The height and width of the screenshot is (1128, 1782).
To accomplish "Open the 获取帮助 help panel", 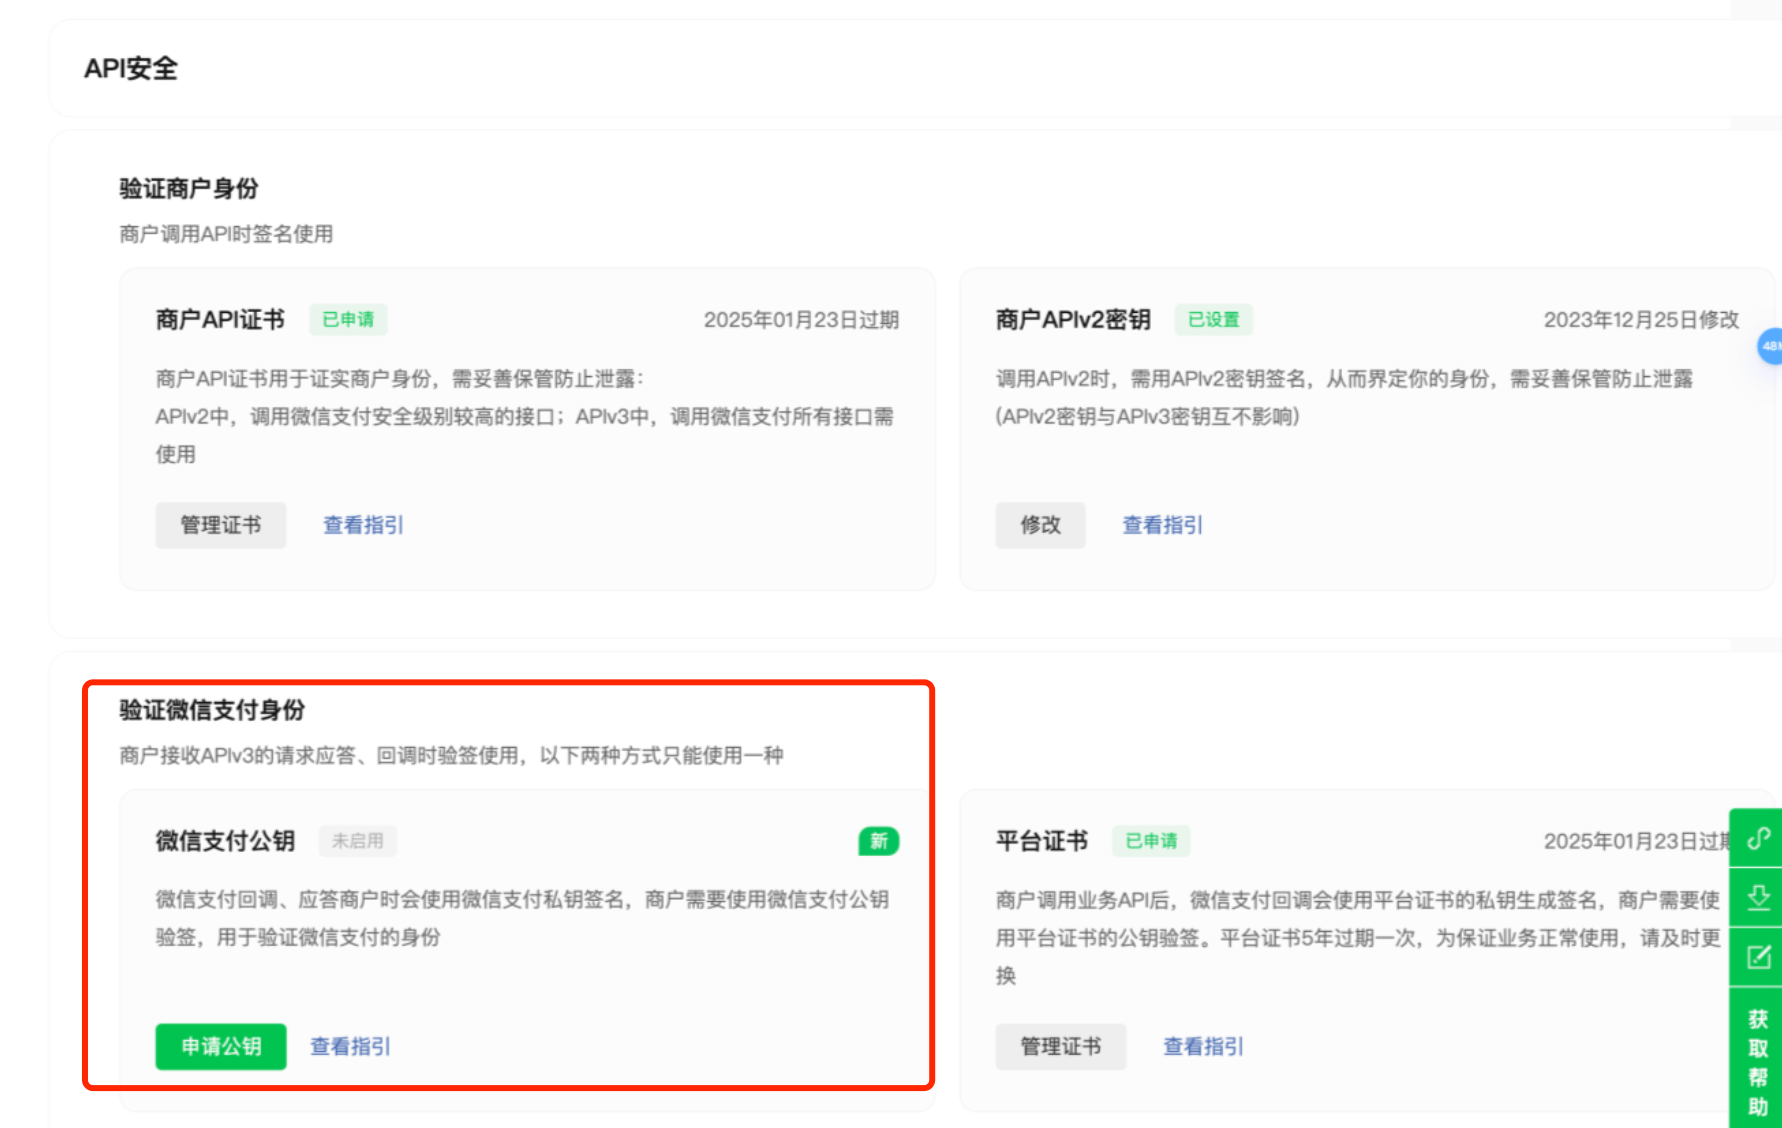I will tap(1758, 1062).
